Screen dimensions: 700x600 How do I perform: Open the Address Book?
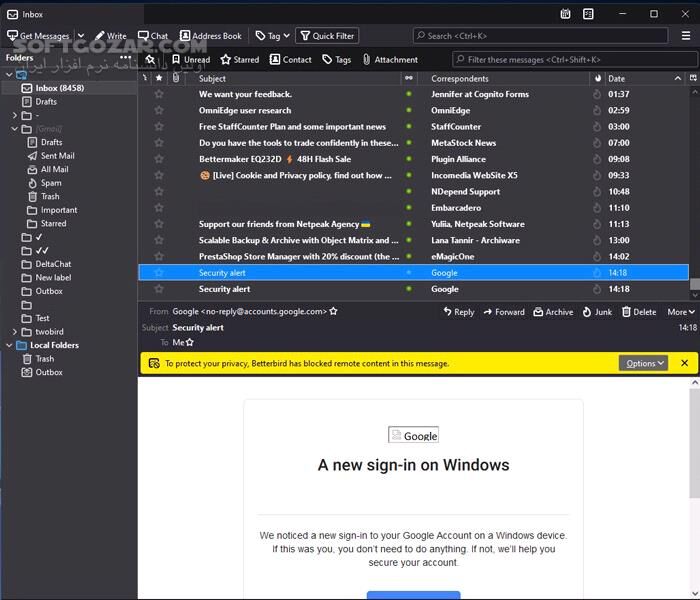pos(211,36)
